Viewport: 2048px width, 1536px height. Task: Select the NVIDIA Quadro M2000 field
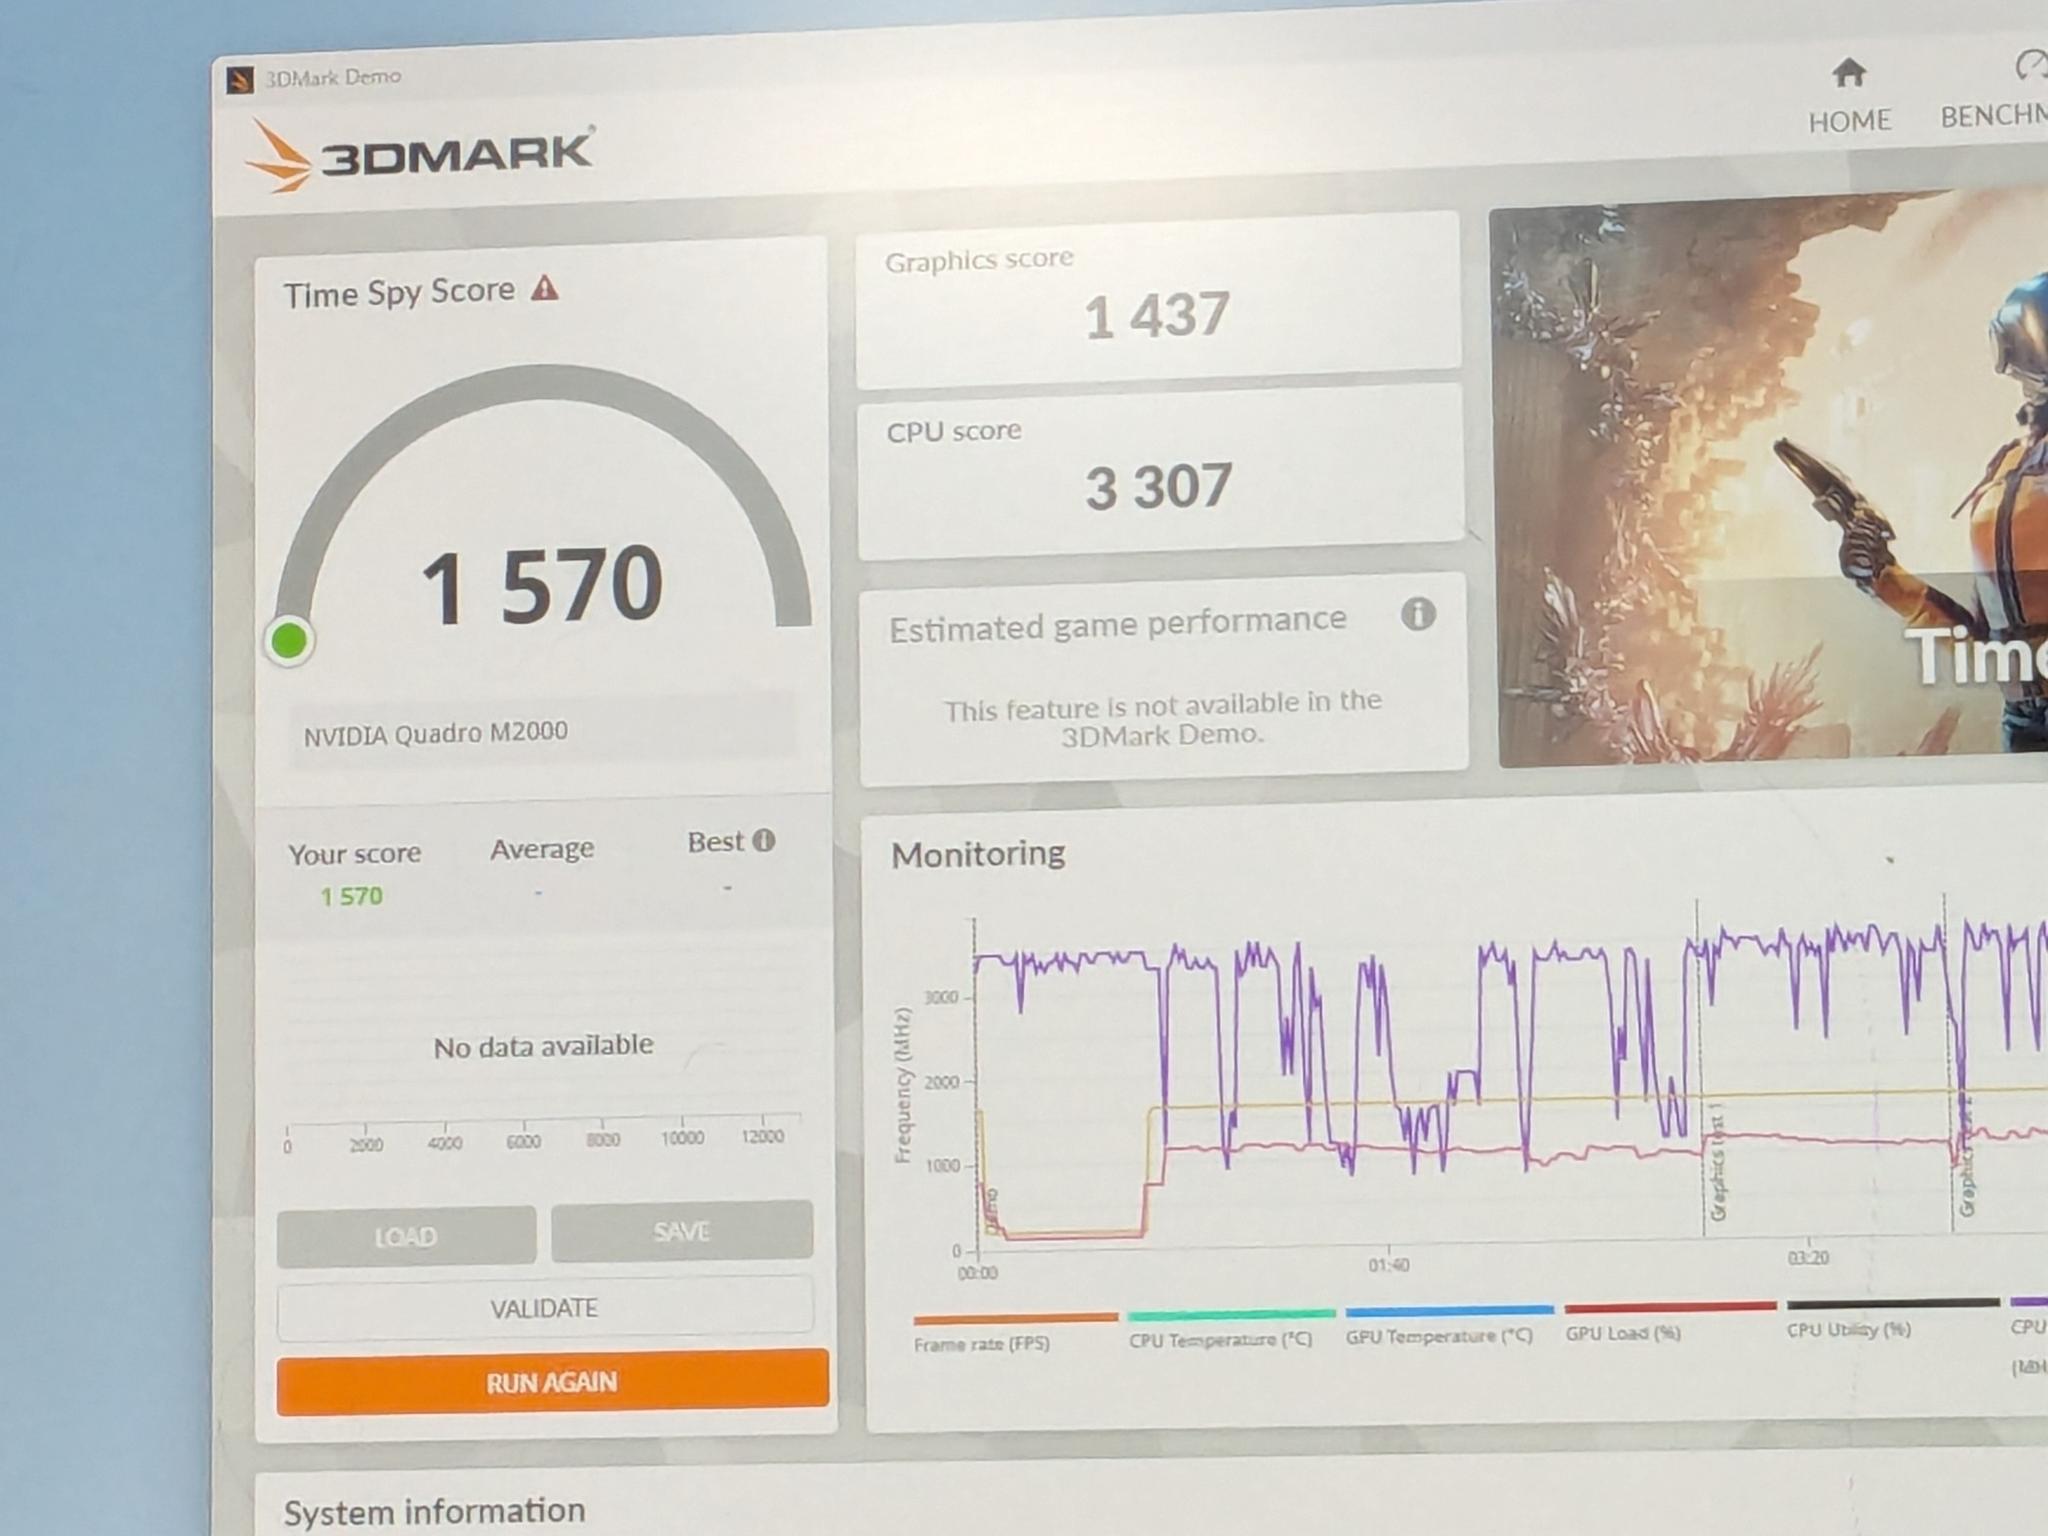click(543, 733)
